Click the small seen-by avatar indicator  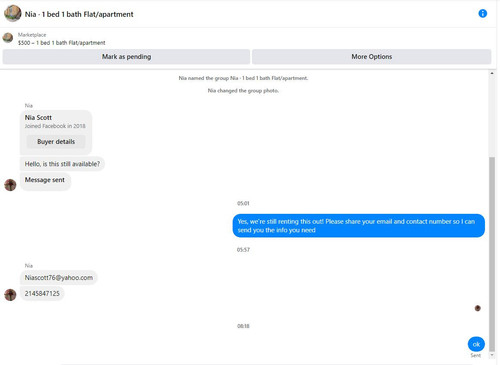pyautogui.click(x=478, y=308)
